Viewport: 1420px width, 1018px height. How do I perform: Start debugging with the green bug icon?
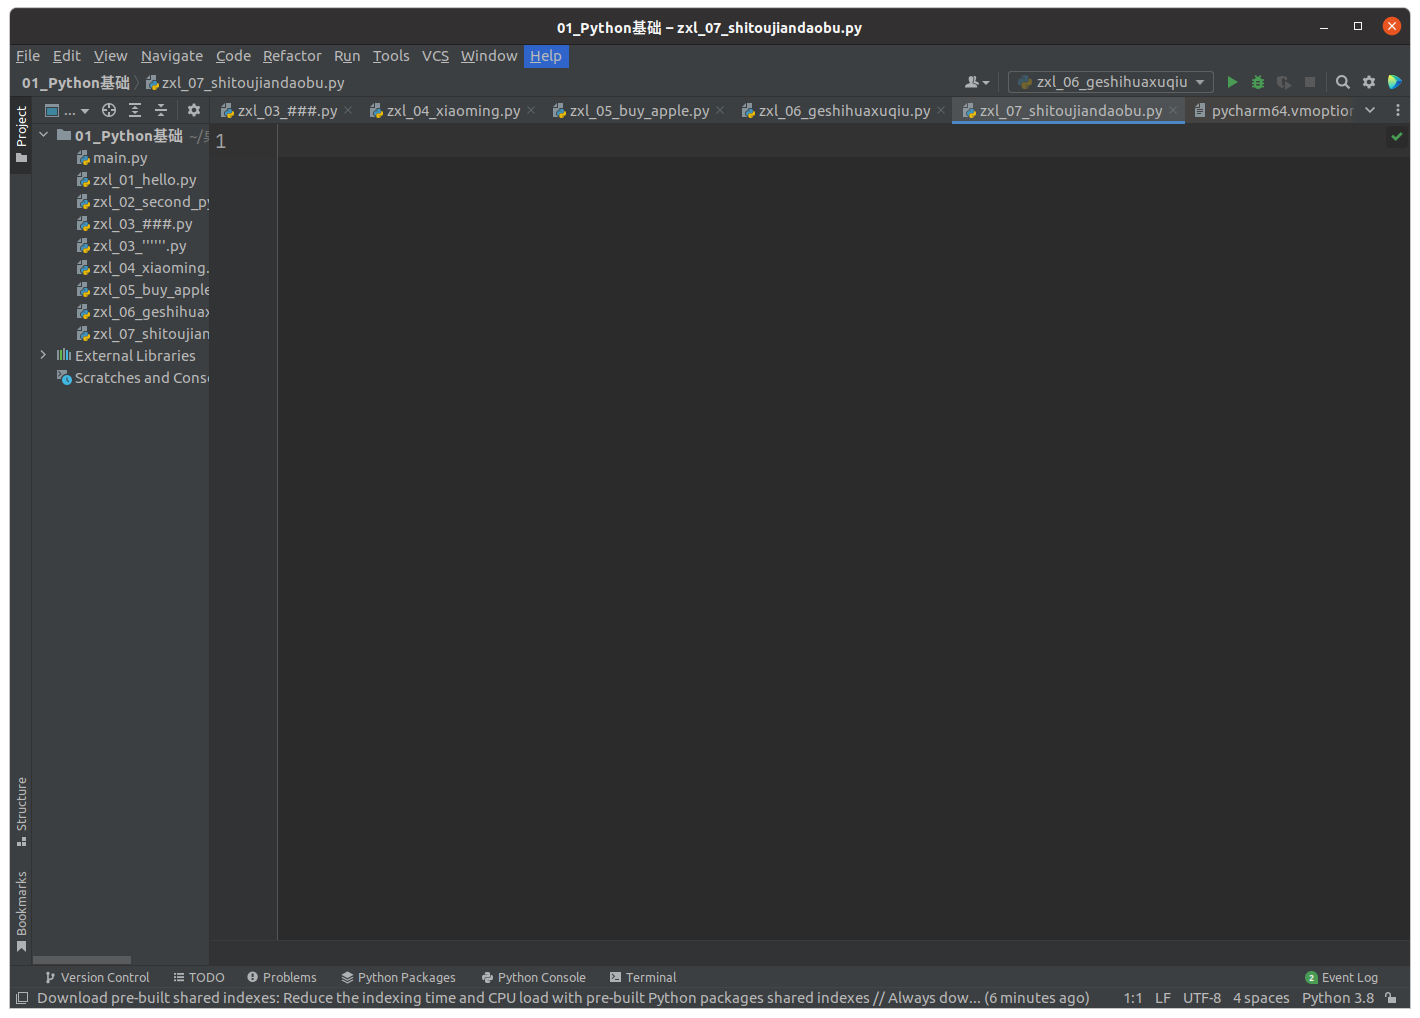click(1258, 82)
